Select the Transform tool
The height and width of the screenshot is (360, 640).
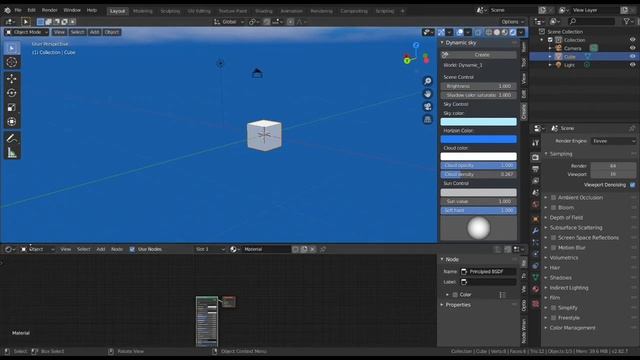point(12,122)
